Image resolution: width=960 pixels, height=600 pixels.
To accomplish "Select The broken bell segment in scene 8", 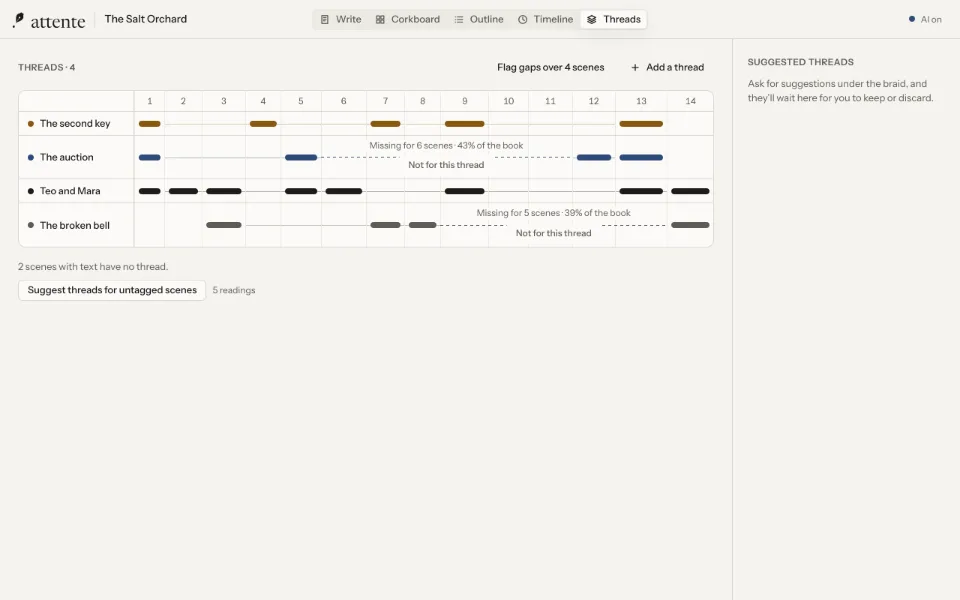I will pos(422,225).
